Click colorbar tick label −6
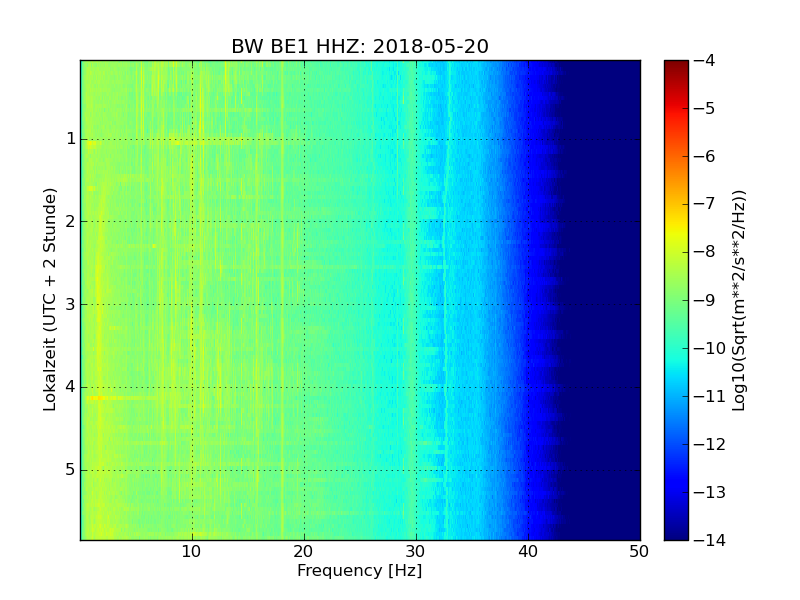Image resolution: width=800 pixels, height=600 pixels. coord(705,156)
